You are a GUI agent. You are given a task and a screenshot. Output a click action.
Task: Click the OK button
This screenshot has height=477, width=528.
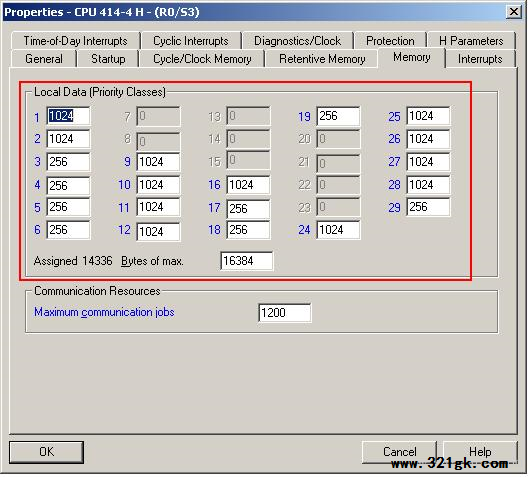click(x=46, y=452)
